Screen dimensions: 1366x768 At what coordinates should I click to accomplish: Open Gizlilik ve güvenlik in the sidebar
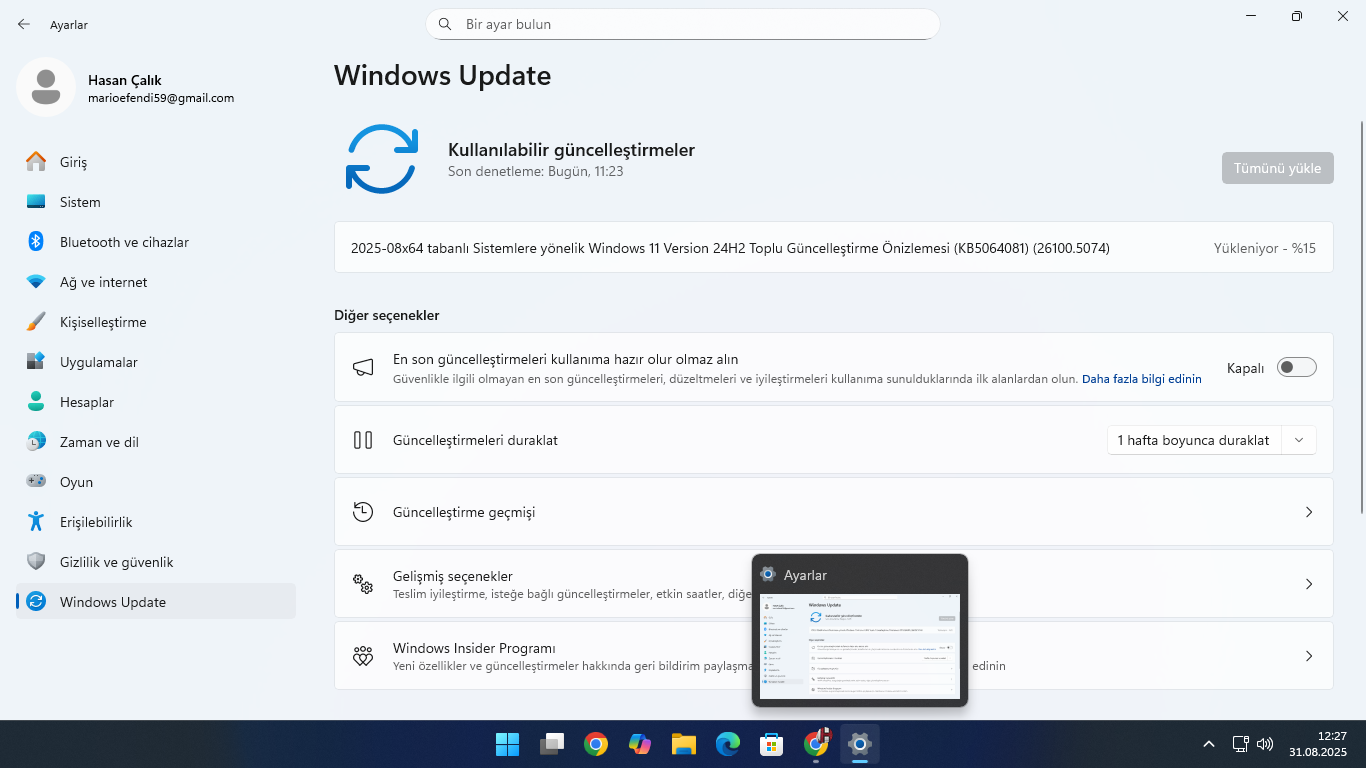coord(156,562)
